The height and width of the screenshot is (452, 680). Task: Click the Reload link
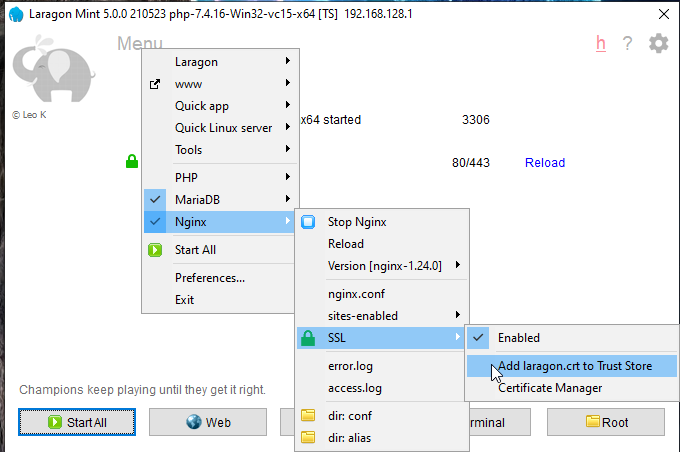point(545,163)
